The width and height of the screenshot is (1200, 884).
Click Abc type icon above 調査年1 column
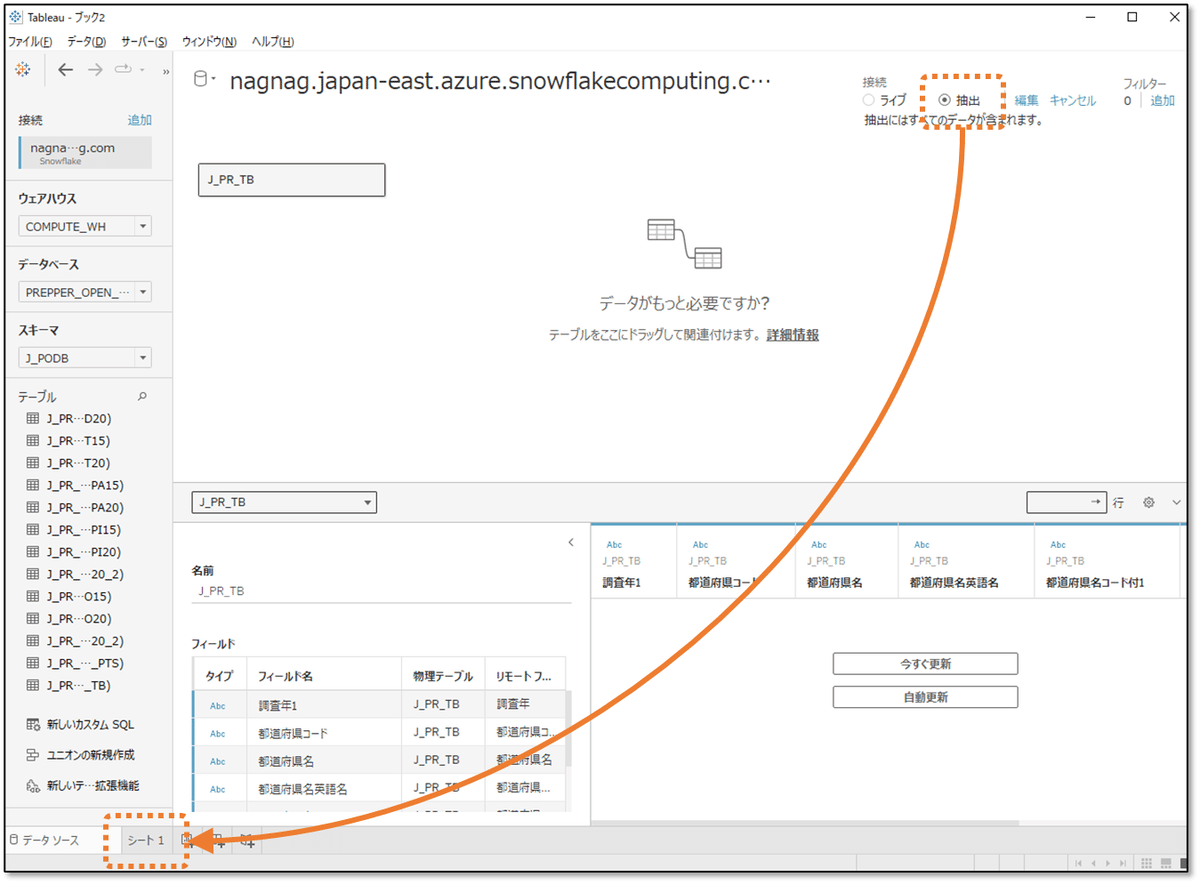click(614, 545)
